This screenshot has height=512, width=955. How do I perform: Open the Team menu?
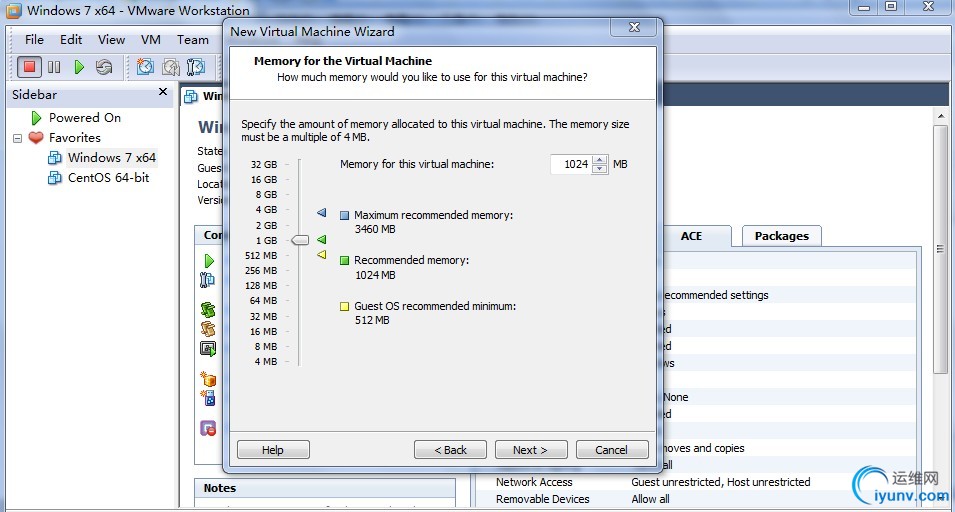click(192, 40)
